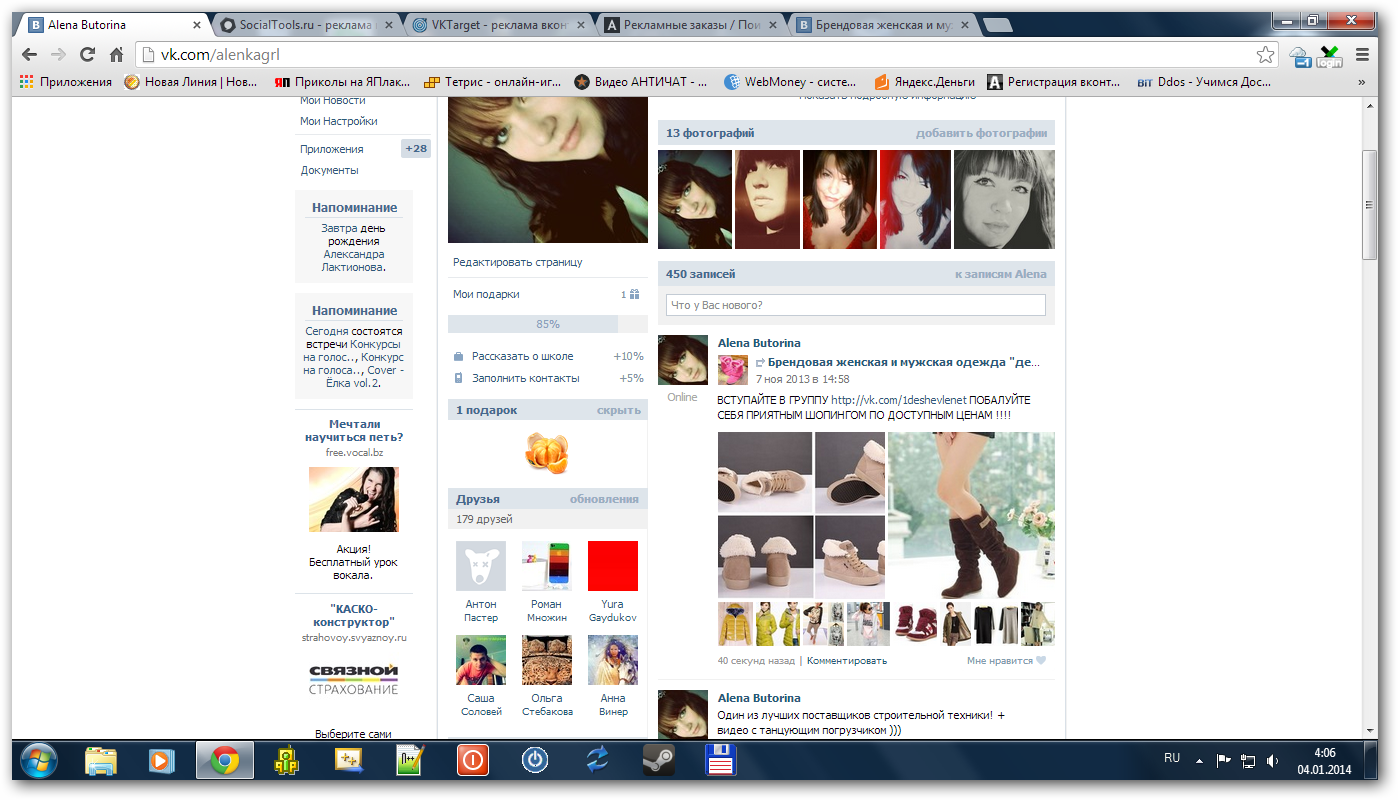Click the 85% profile completion progress bar
Viewport: 1398px width, 800px height.
pos(547,324)
